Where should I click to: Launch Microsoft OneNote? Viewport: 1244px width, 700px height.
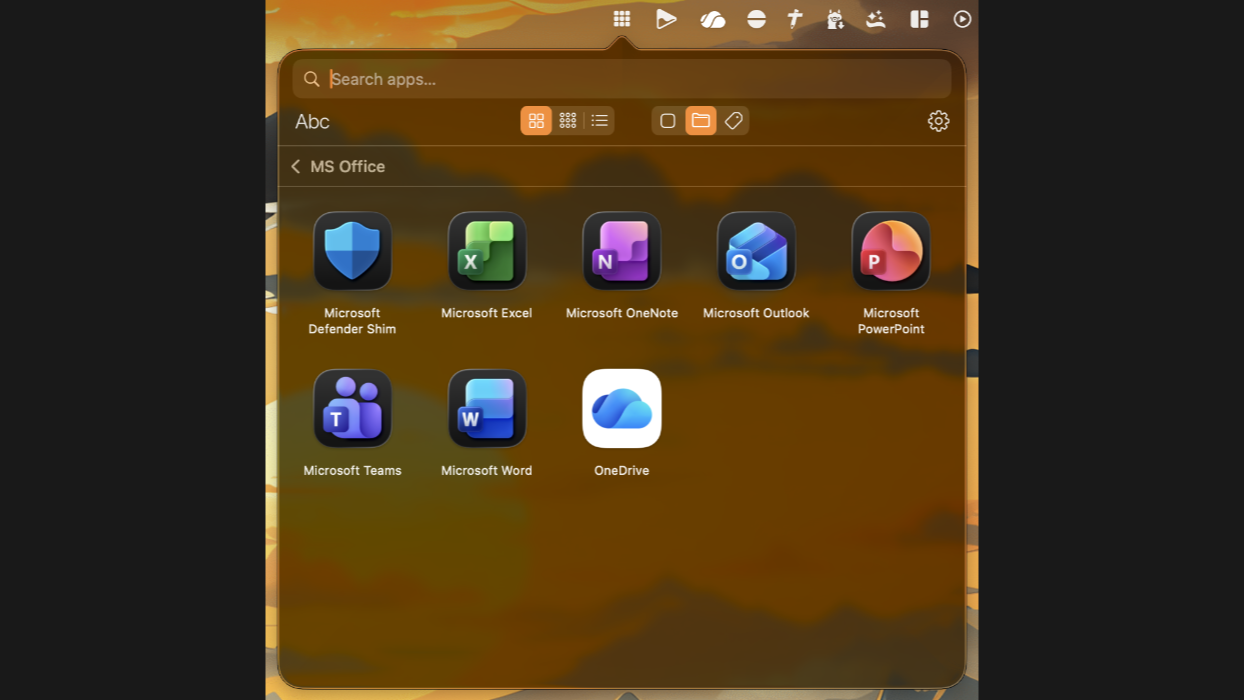[x=621, y=251]
